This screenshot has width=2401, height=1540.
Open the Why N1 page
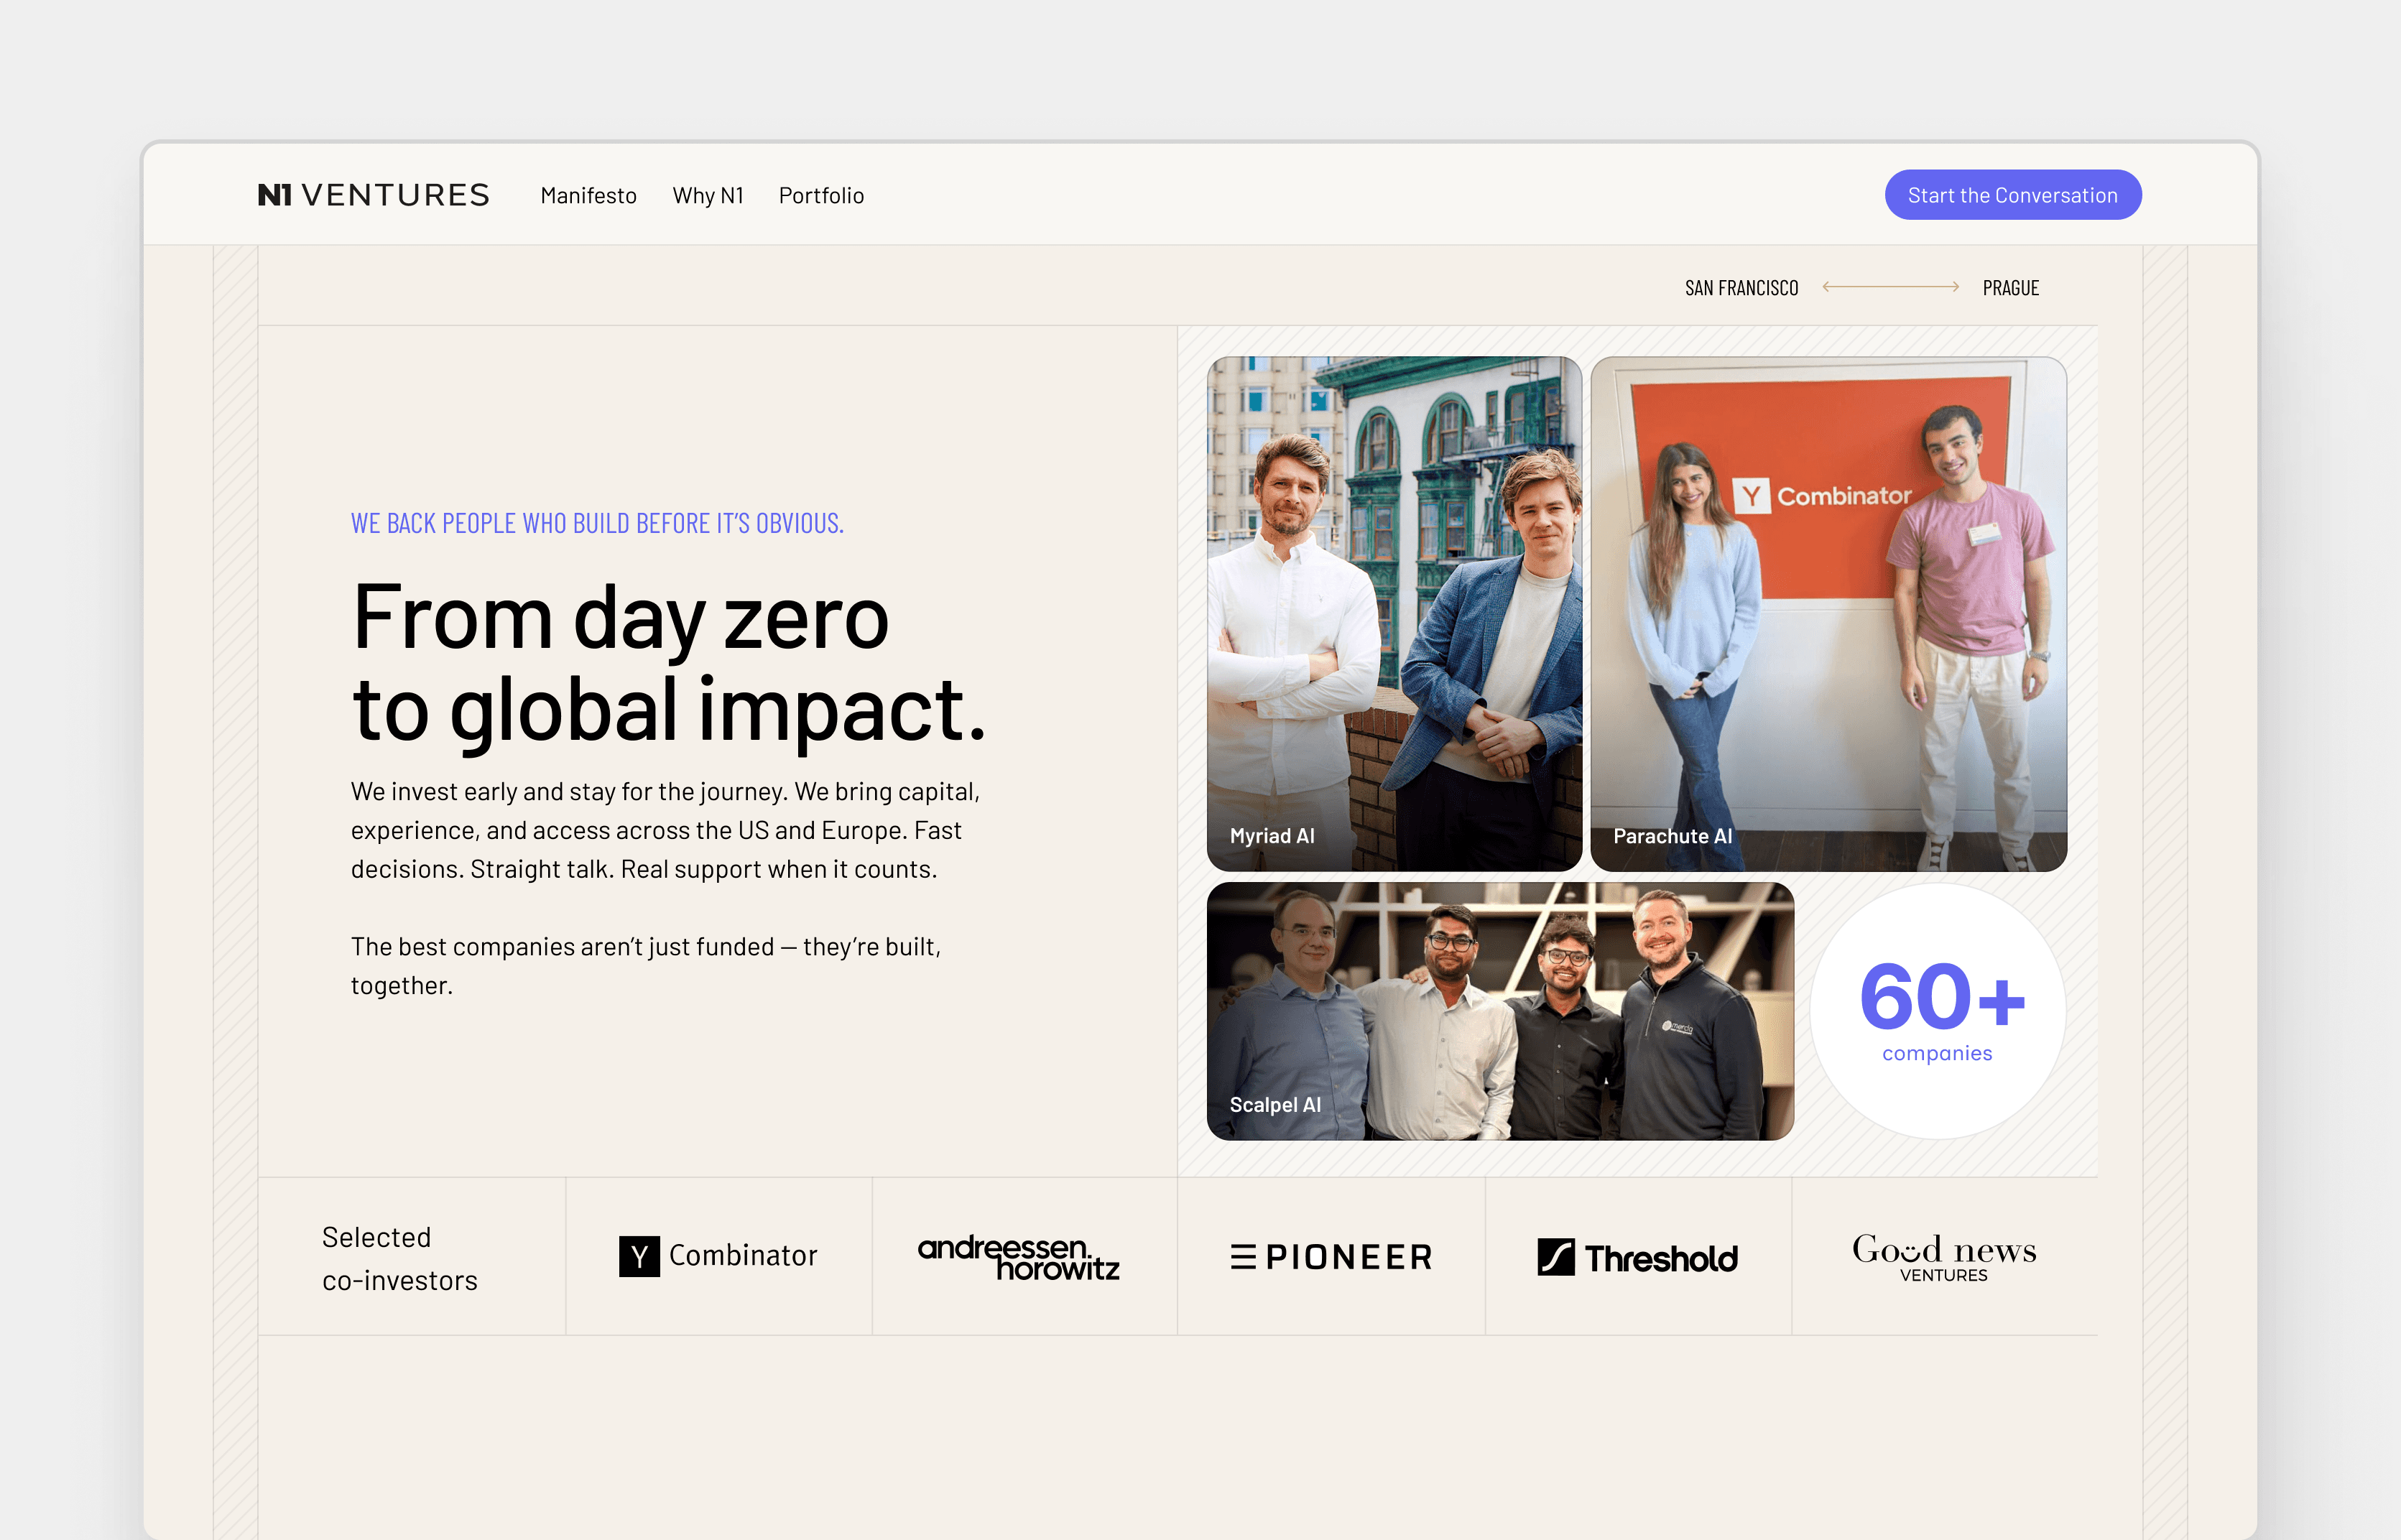pos(708,196)
